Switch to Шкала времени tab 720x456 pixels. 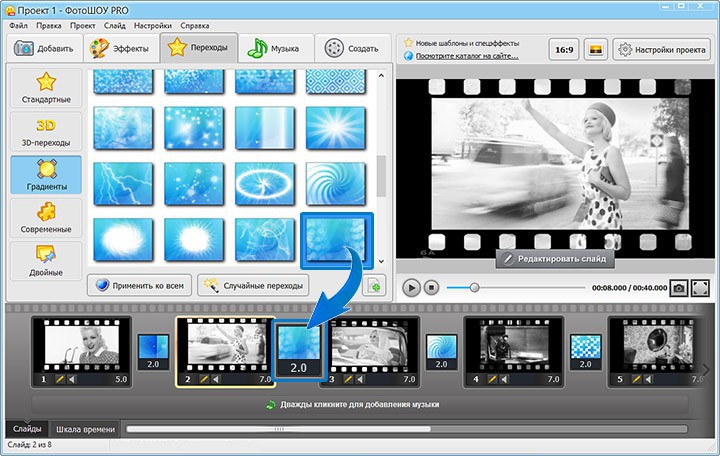(x=85, y=429)
